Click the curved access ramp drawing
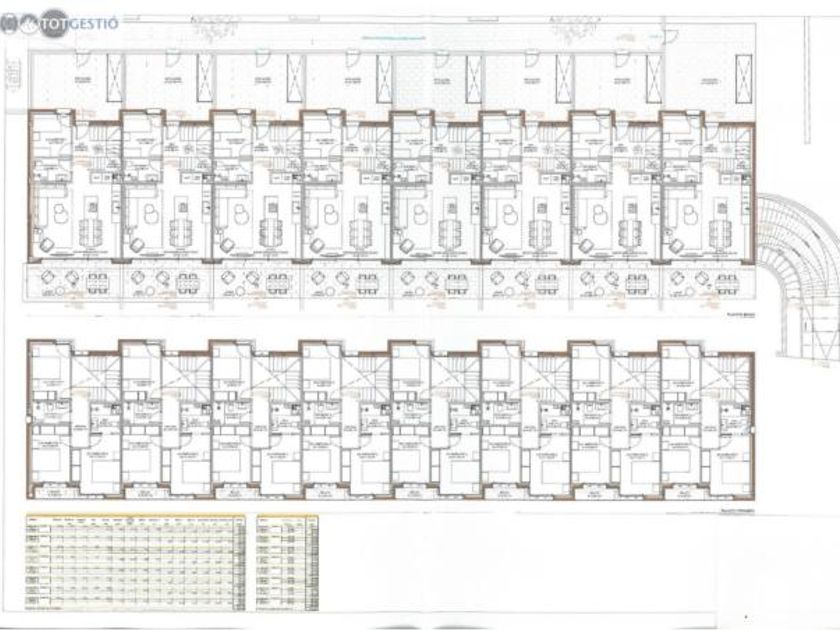 [797, 280]
